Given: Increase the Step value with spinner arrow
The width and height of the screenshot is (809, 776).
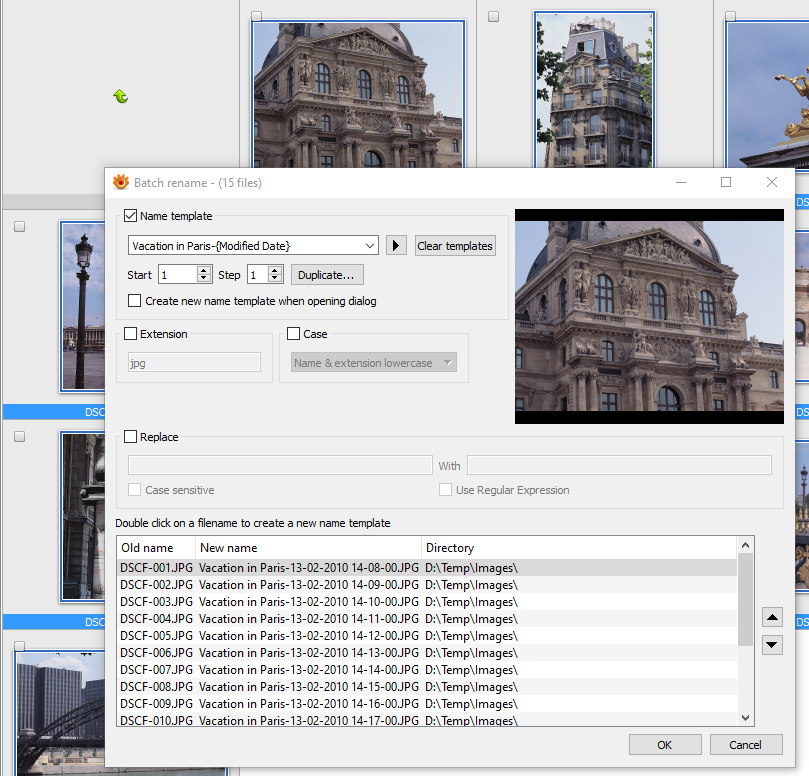Looking at the screenshot, I should click(x=276, y=270).
